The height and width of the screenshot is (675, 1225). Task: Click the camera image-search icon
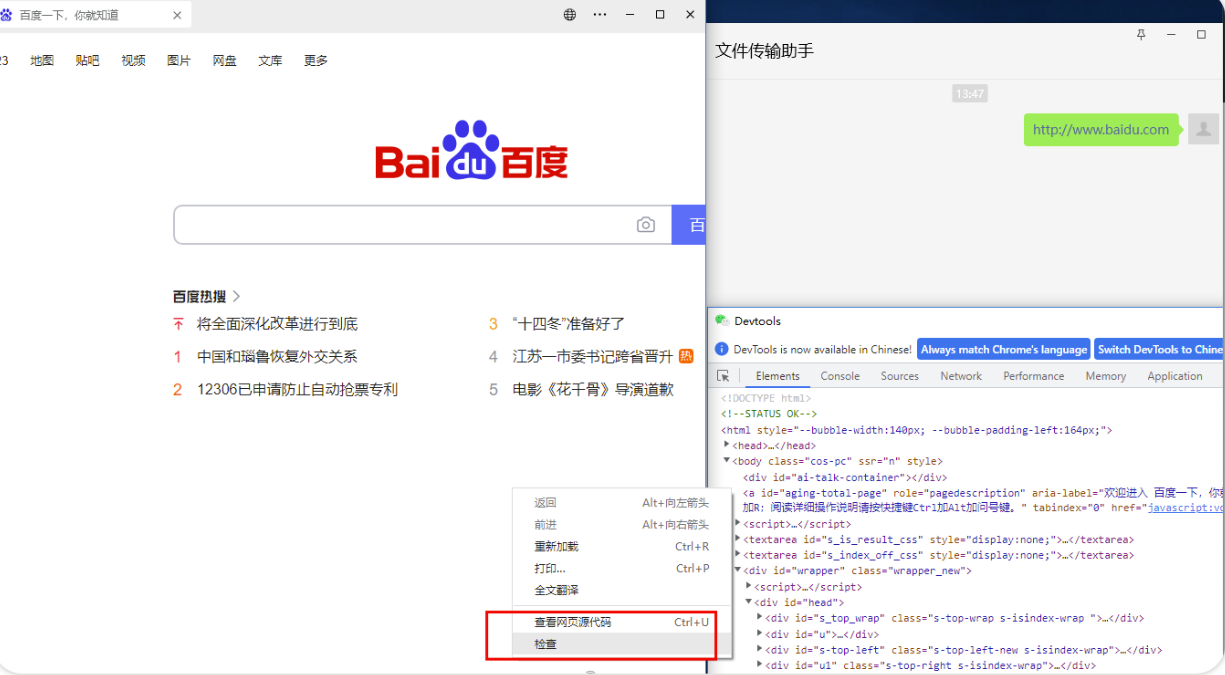[646, 225]
